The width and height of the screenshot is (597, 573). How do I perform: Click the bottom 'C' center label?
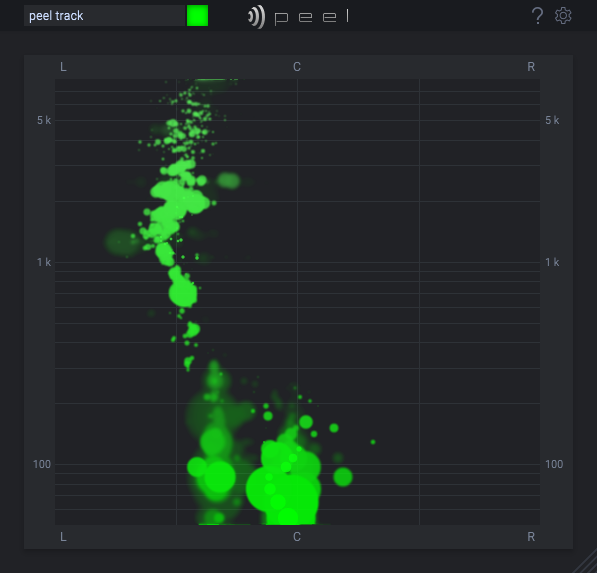click(x=297, y=537)
